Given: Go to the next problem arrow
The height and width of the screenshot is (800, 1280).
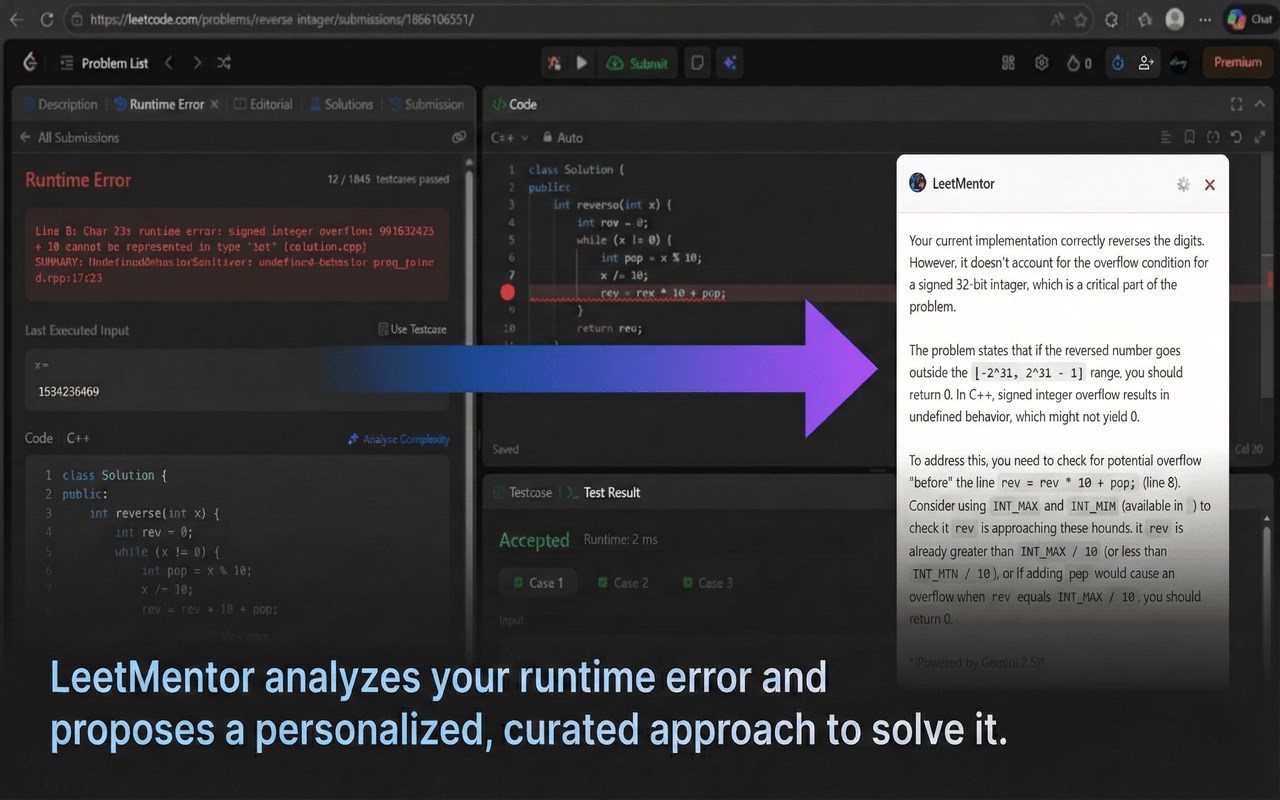Looking at the screenshot, I should (x=197, y=63).
